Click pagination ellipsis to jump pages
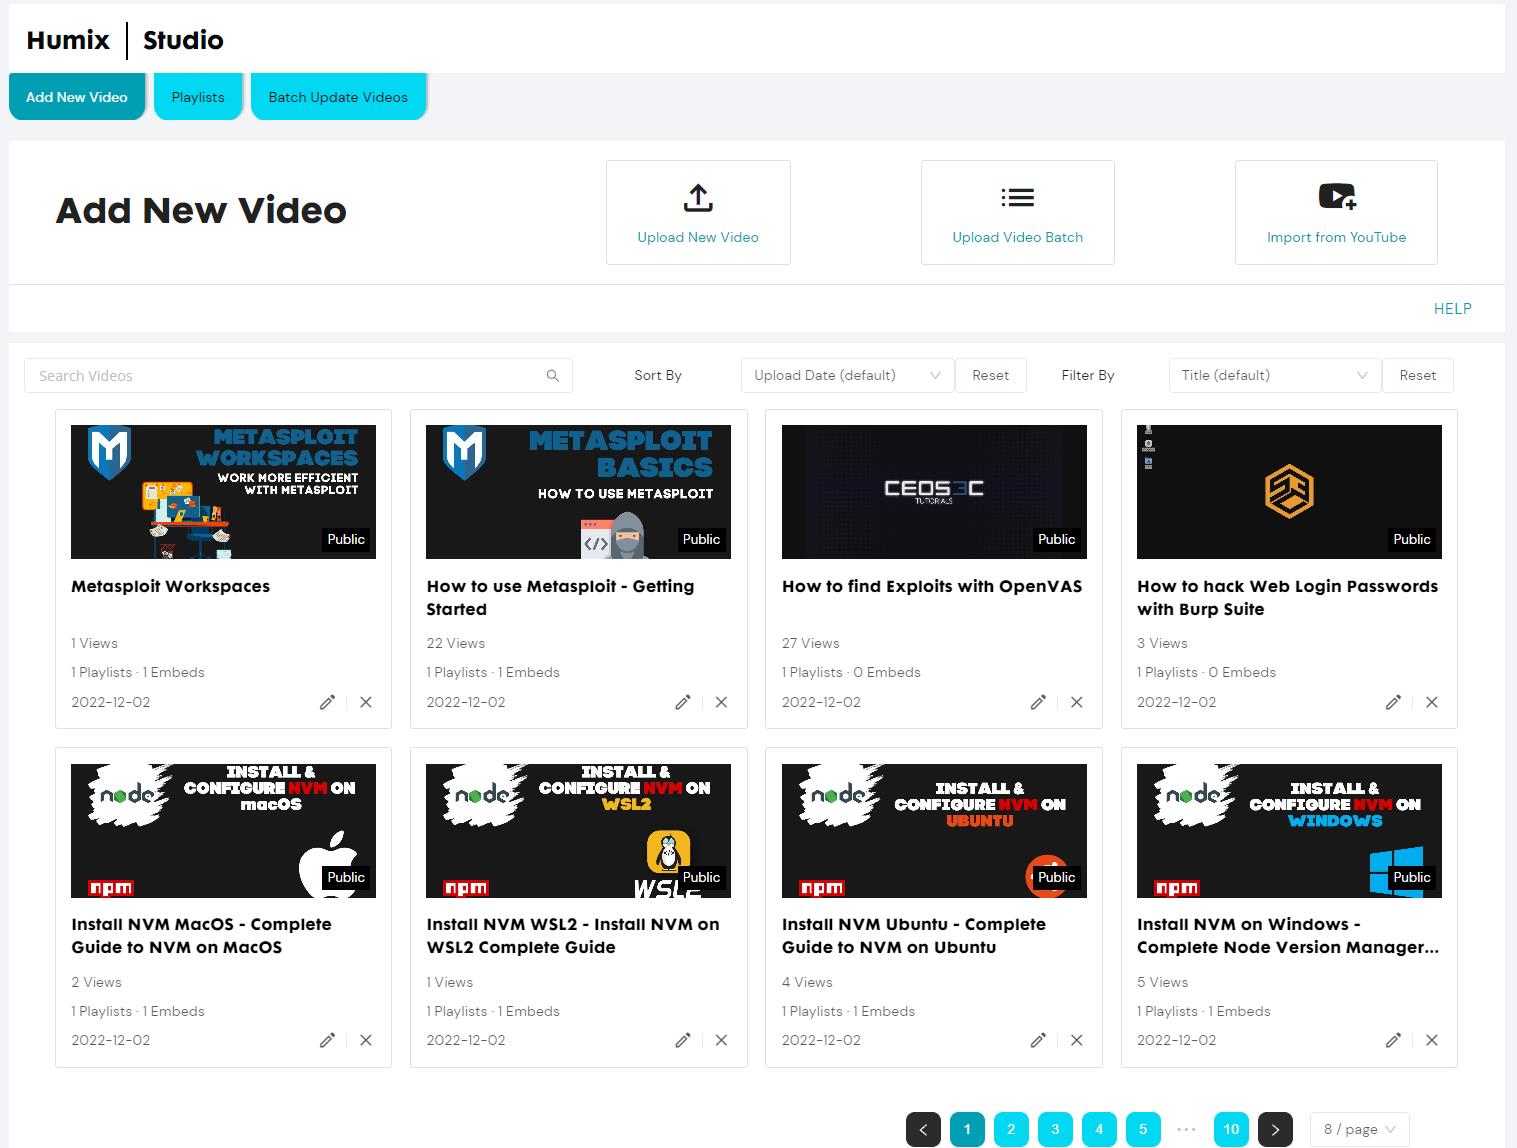1517x1148 pixels. pyautogui.click(x=1187, y=1130)
